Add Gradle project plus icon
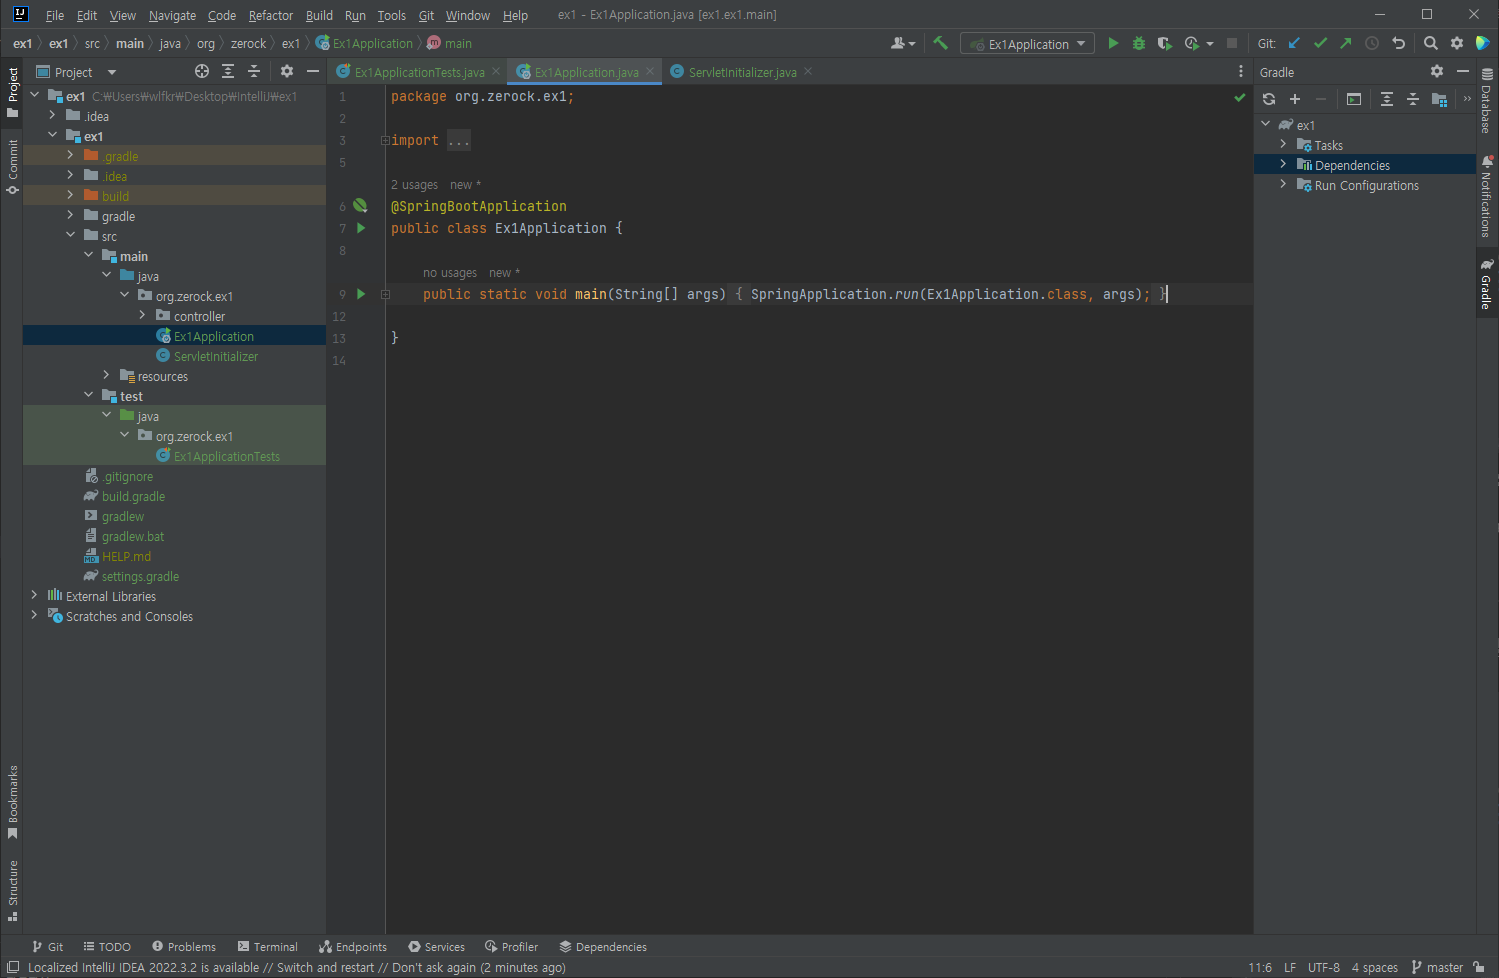Image resolution: width=1499 pixels, height=978 pixels. point(1295,99)
